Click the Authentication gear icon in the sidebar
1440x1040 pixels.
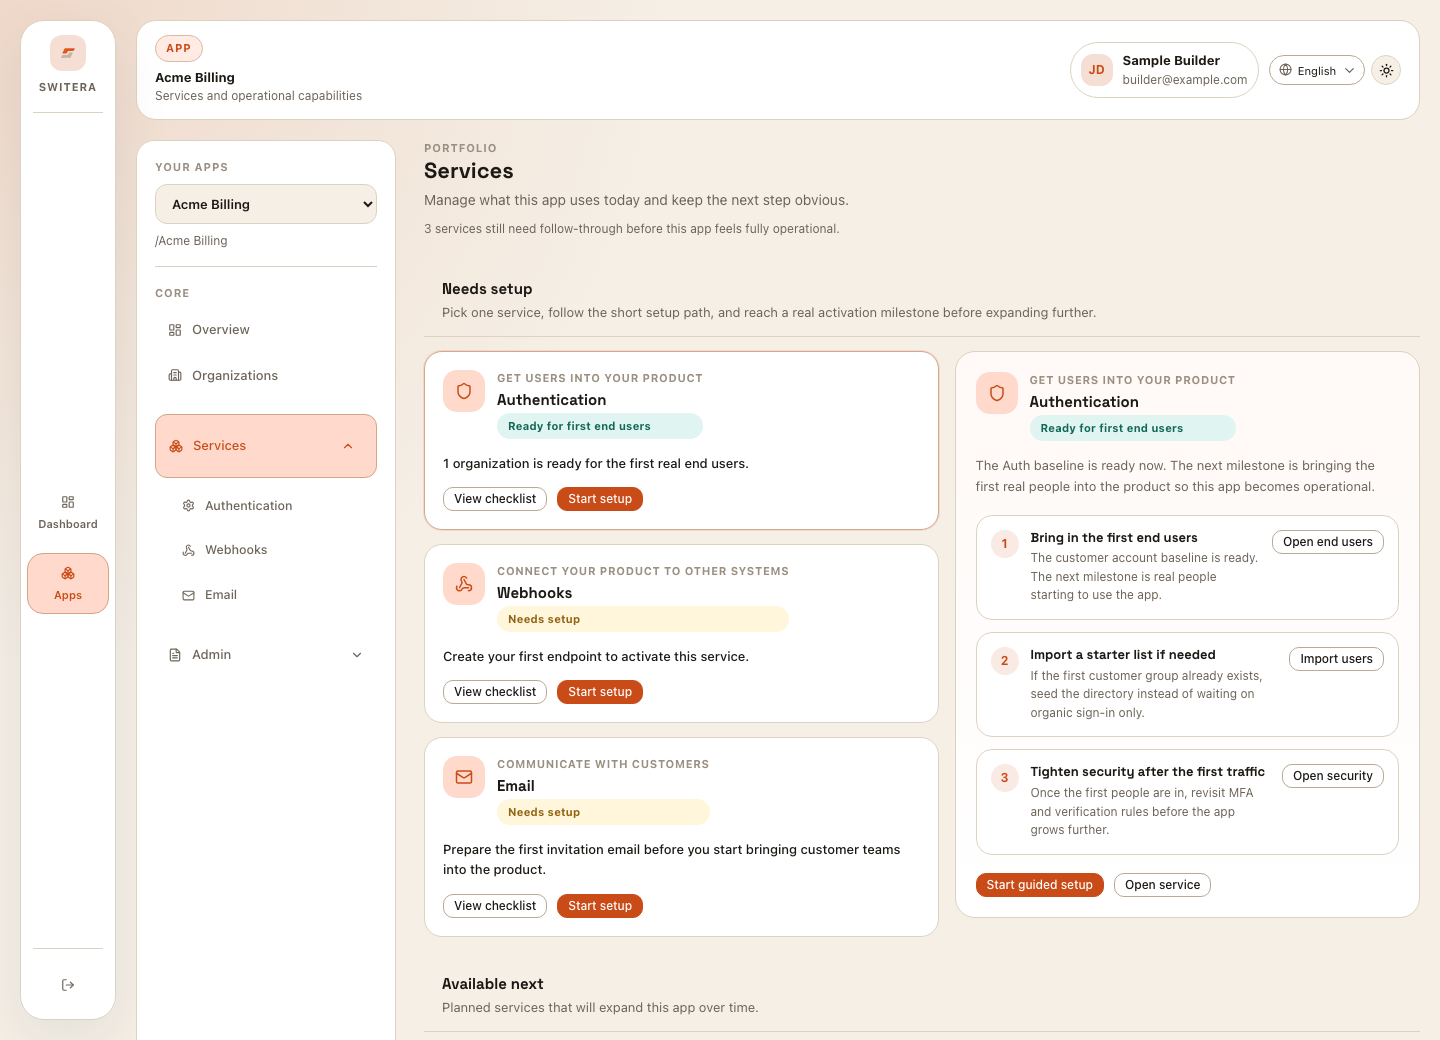coord(188,506)
